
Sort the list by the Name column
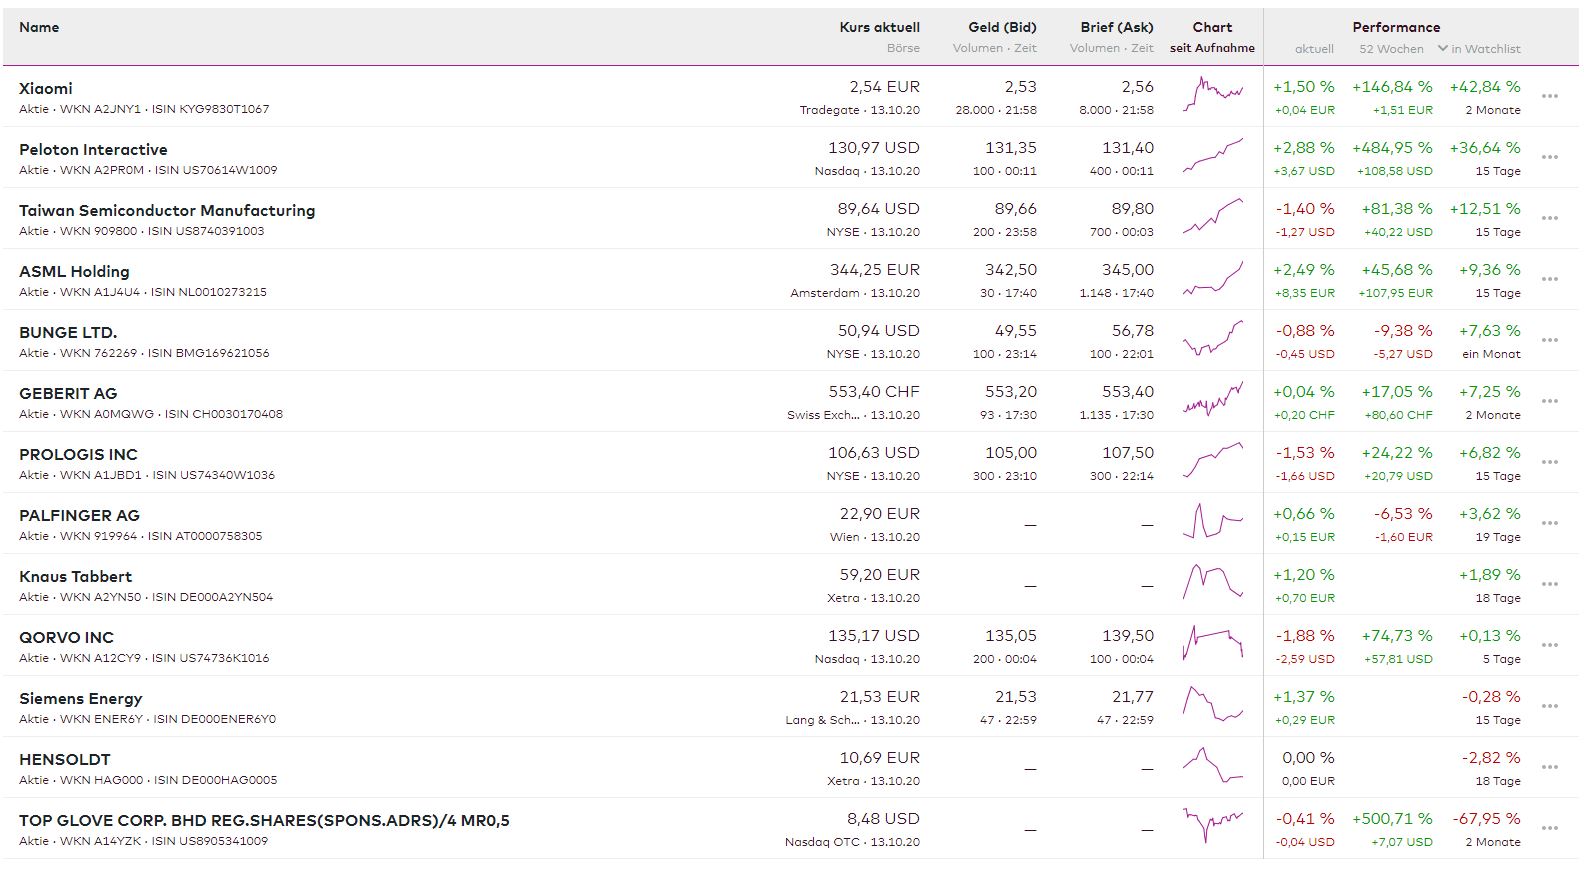(39, 27)
